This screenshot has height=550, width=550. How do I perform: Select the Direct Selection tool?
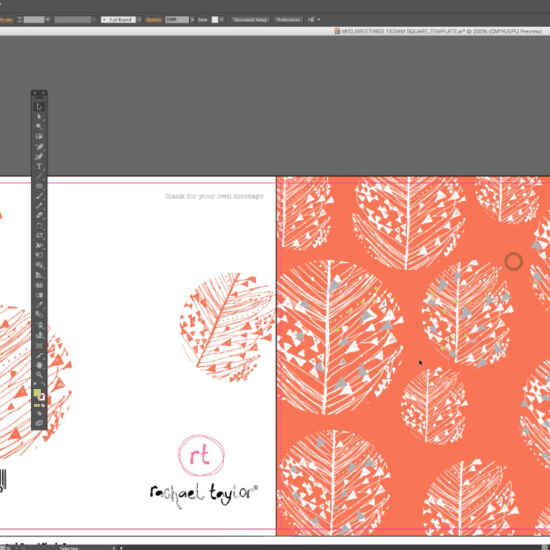[x=39, y=116]
